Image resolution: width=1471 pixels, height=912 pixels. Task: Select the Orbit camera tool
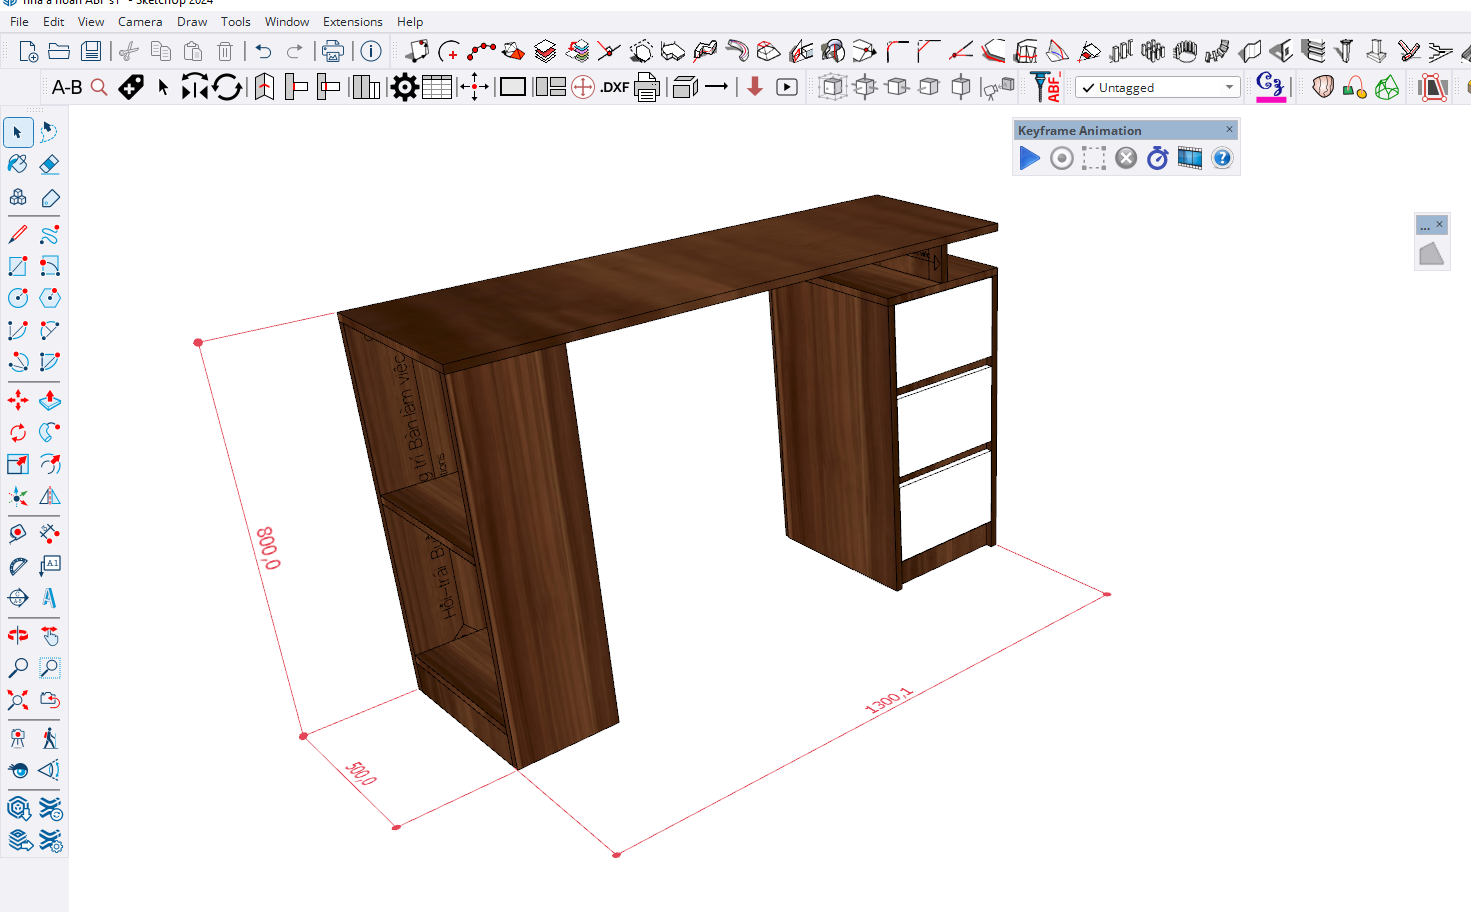click(18, 636)
